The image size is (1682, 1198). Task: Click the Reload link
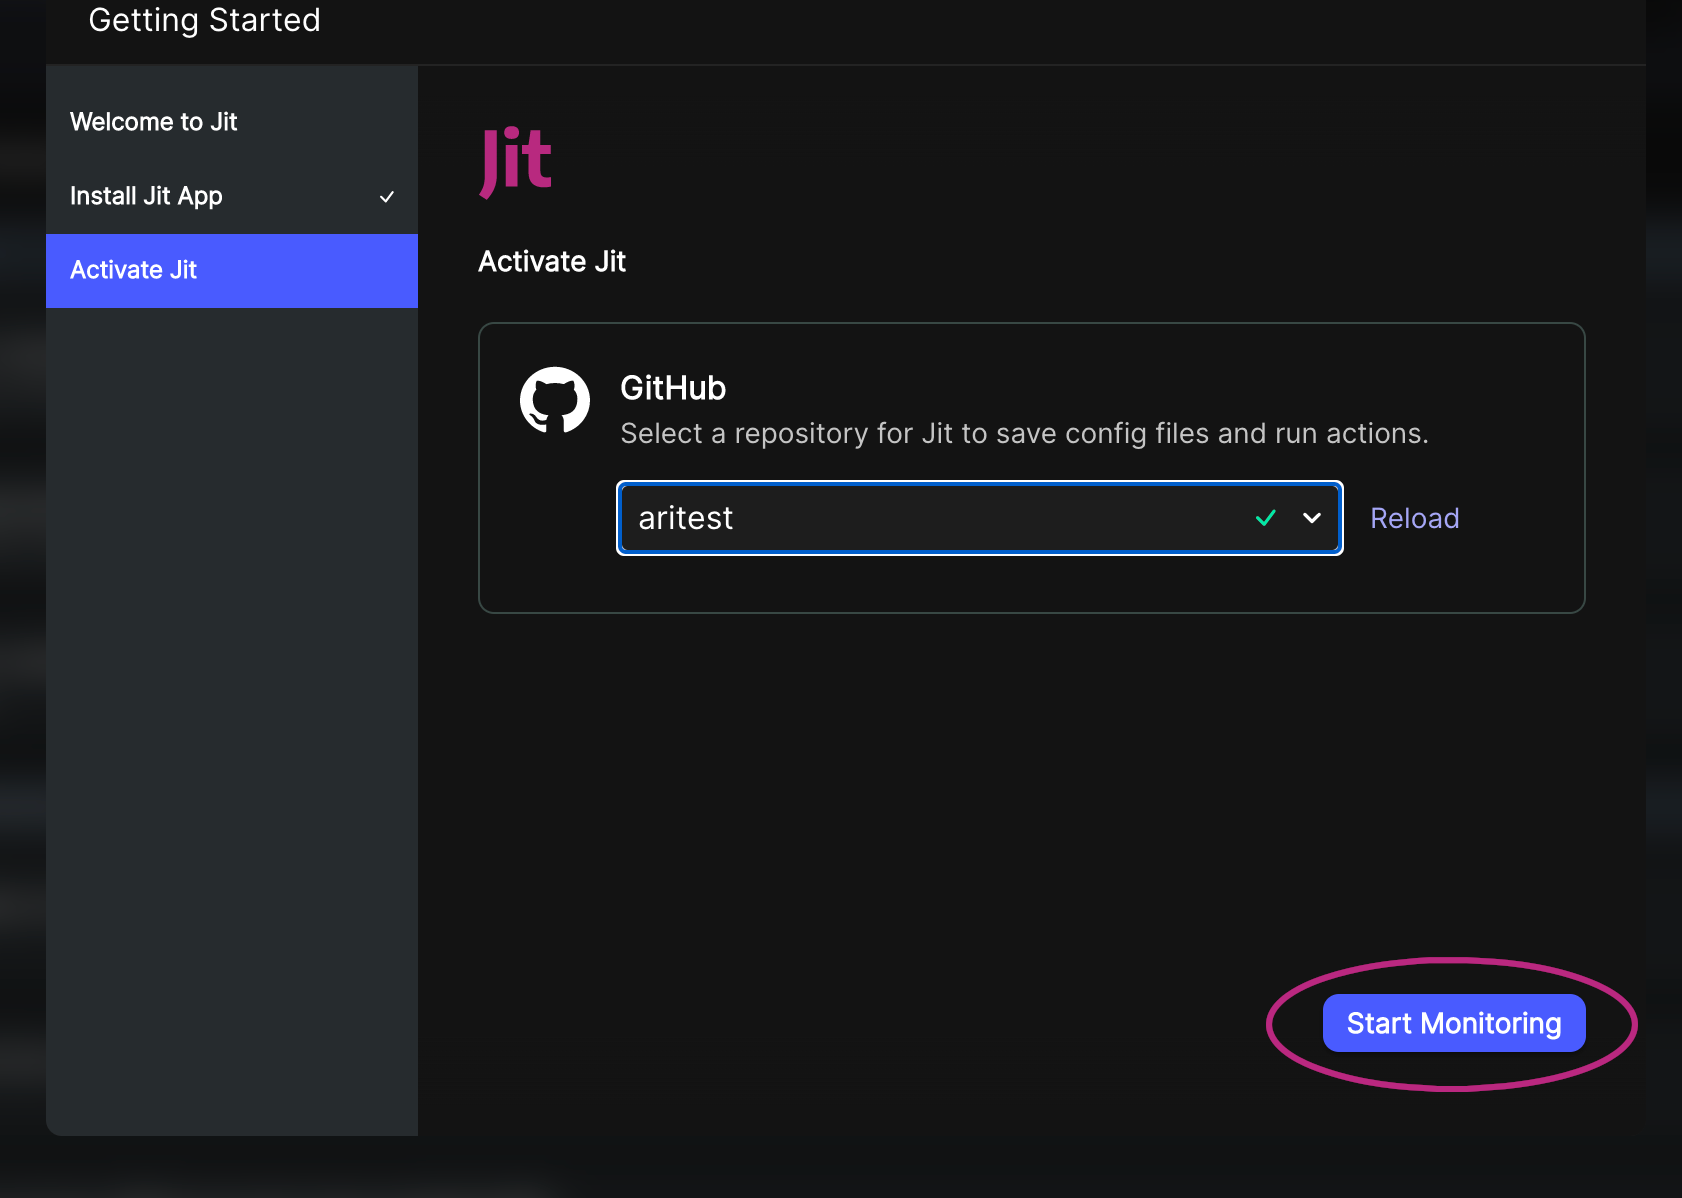[1414, 518]
